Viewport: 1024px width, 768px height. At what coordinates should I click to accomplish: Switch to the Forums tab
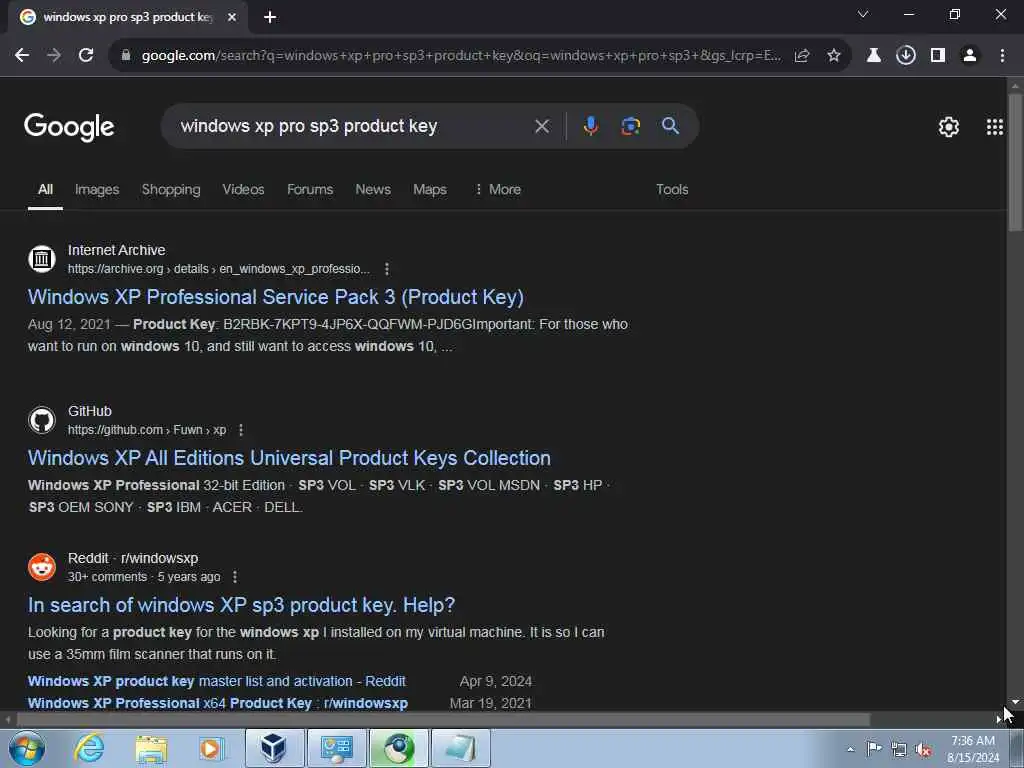(310, 189)
